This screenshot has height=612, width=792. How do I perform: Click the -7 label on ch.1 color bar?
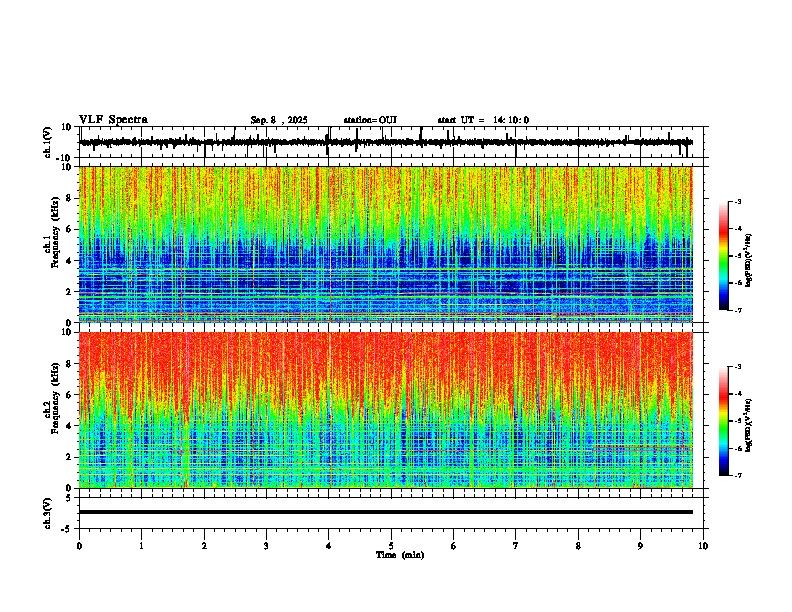coord(737,311)
